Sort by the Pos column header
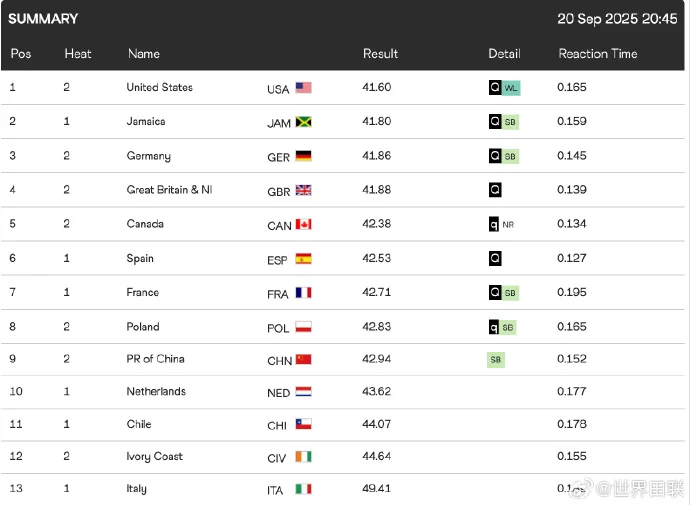The width and height of the screenshot is (690, 505). tap(21, 54)
